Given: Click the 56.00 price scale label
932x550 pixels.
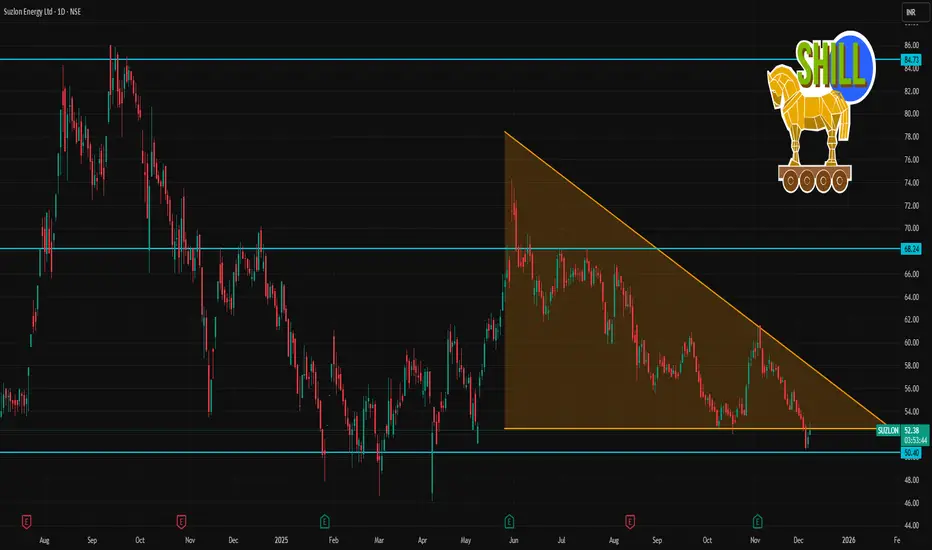Looking at the screenshot, I should click(911, 389).
